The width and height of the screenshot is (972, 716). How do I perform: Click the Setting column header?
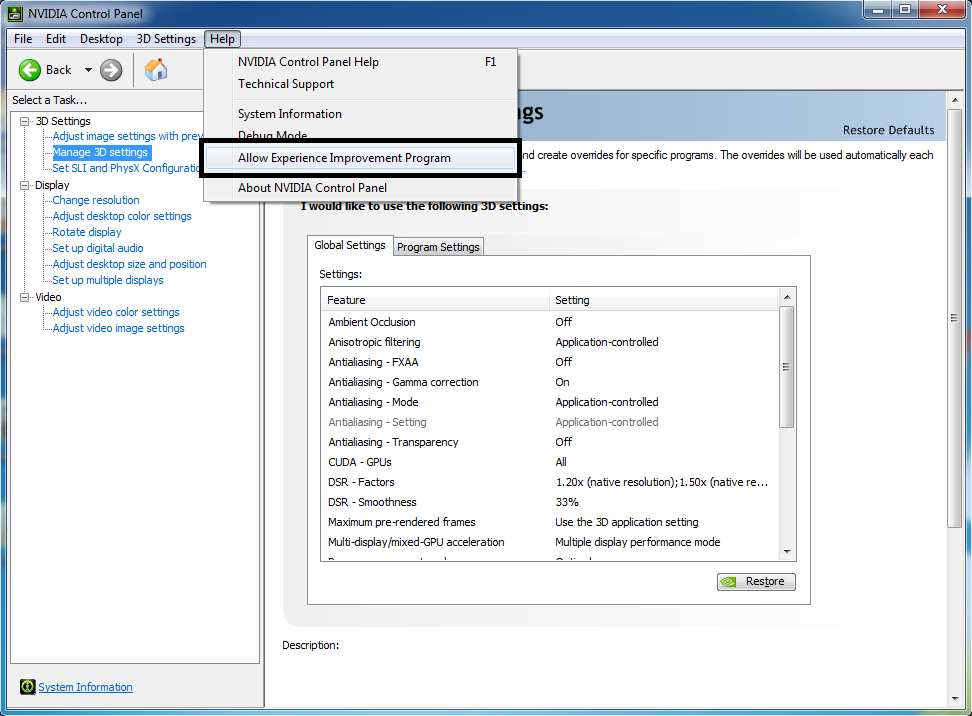(663, 300)
